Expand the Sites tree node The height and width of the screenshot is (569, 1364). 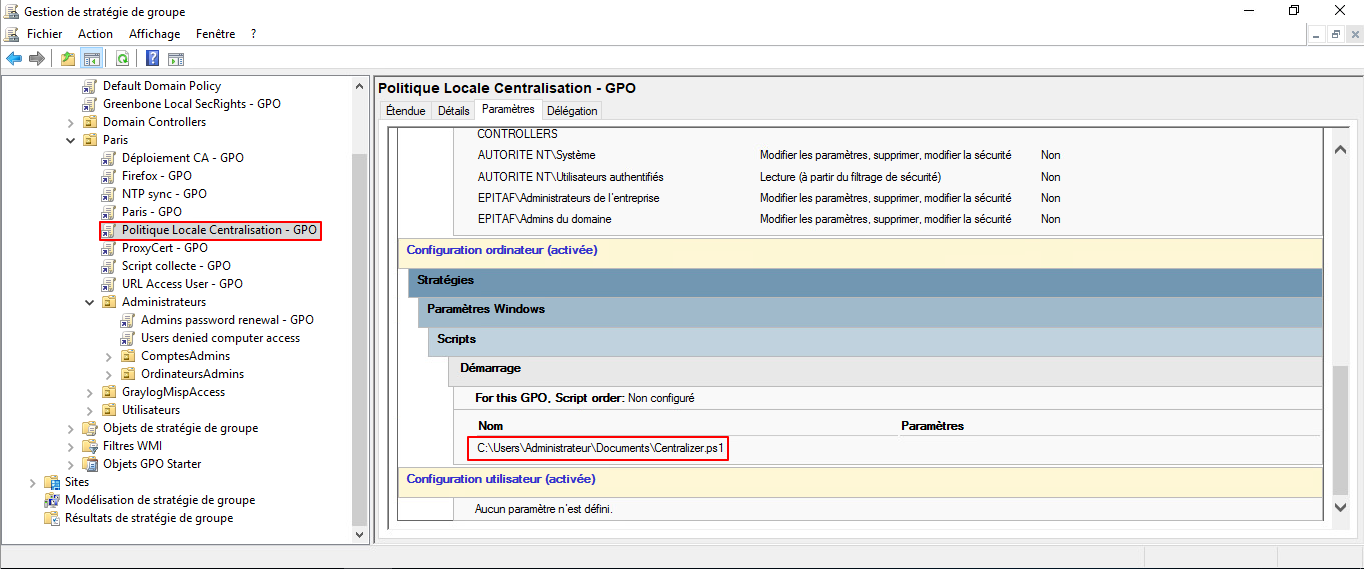(x=33, y=482)
